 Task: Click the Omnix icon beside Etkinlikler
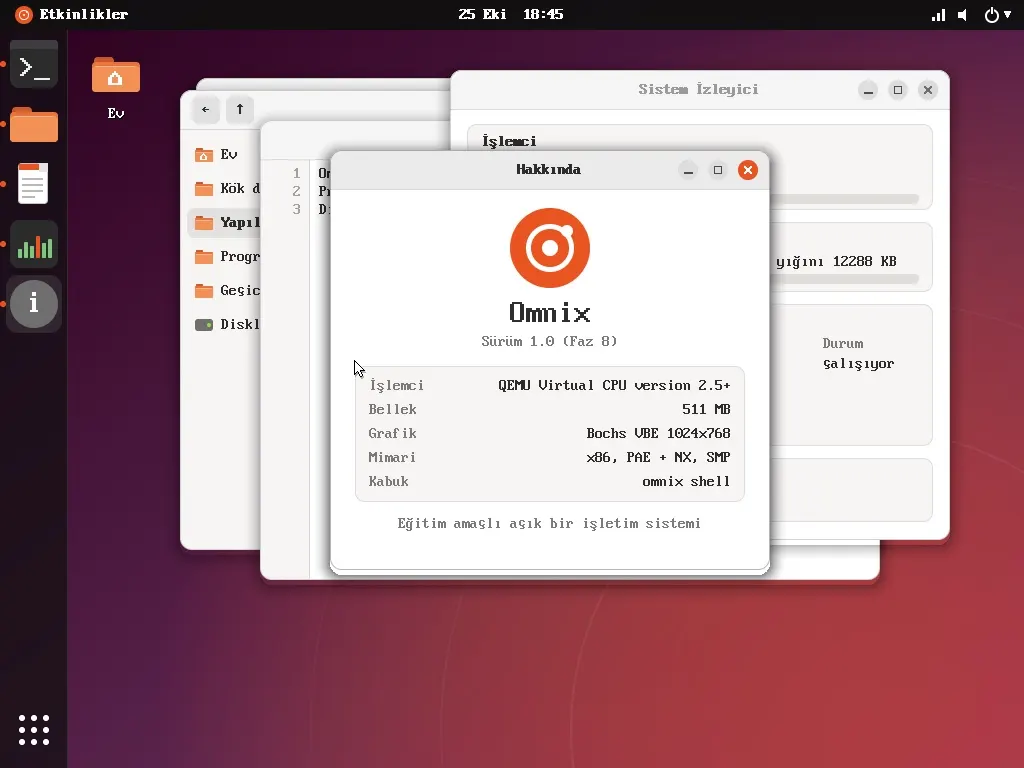[24, 14]
